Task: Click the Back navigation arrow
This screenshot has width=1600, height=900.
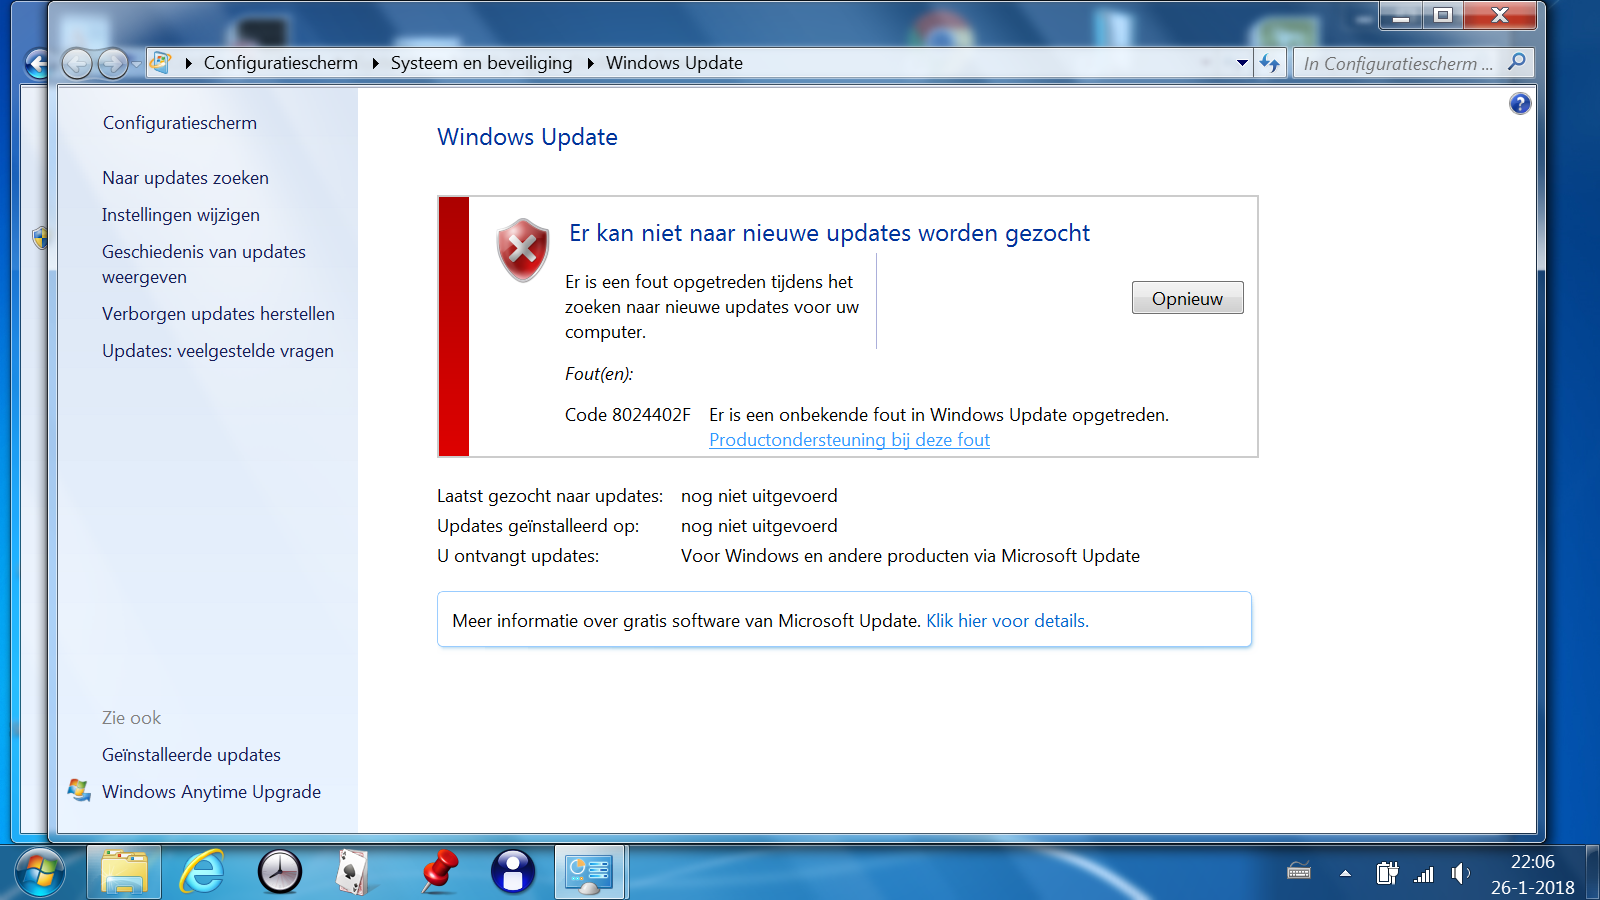Action: click(77, 63)
